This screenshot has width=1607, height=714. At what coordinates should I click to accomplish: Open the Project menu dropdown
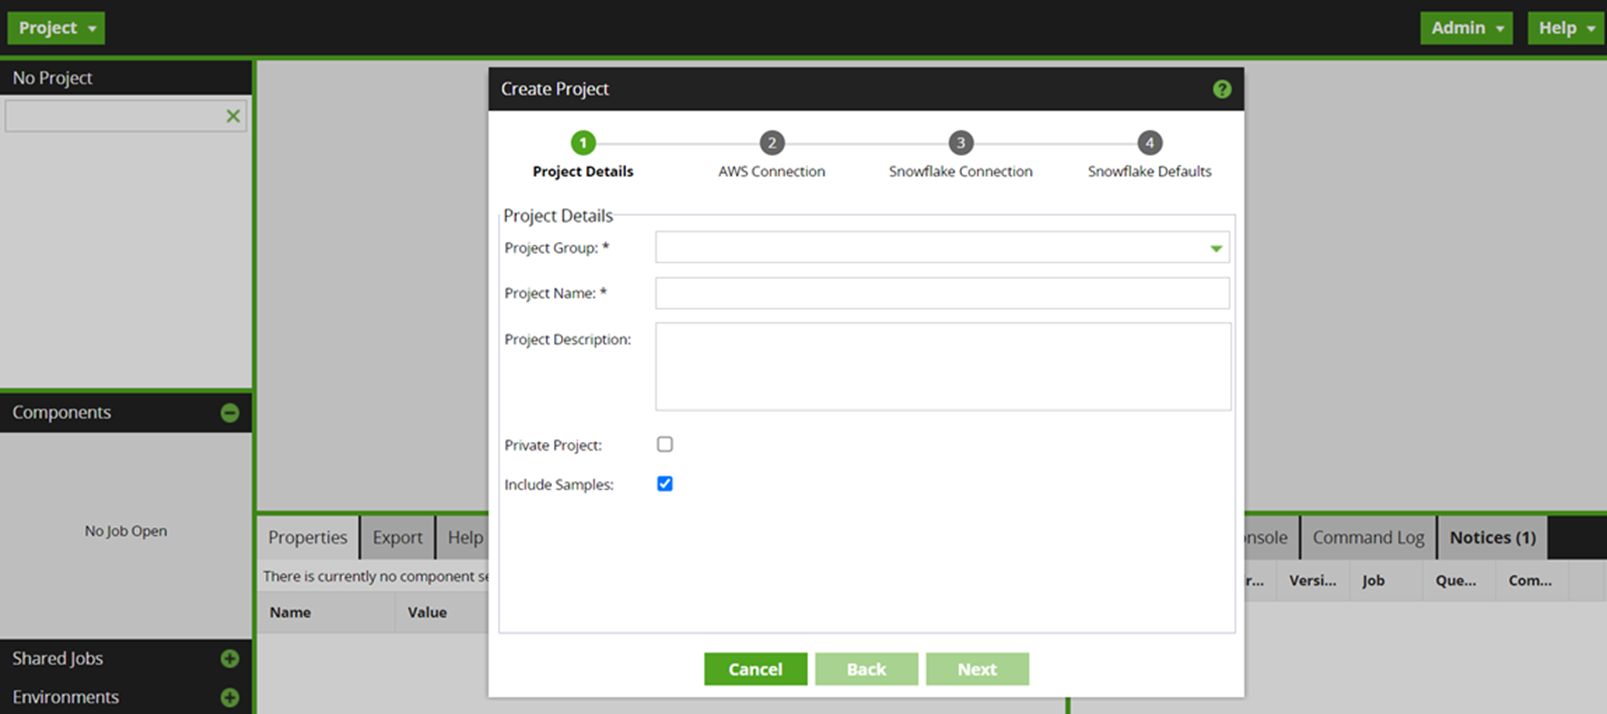point(56,28)
